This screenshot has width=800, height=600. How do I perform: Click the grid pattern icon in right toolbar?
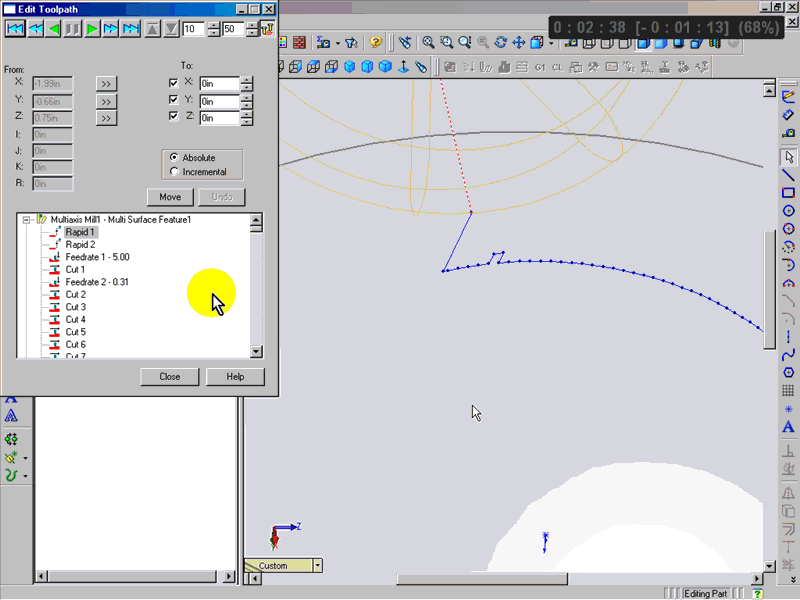coord(789,390)
